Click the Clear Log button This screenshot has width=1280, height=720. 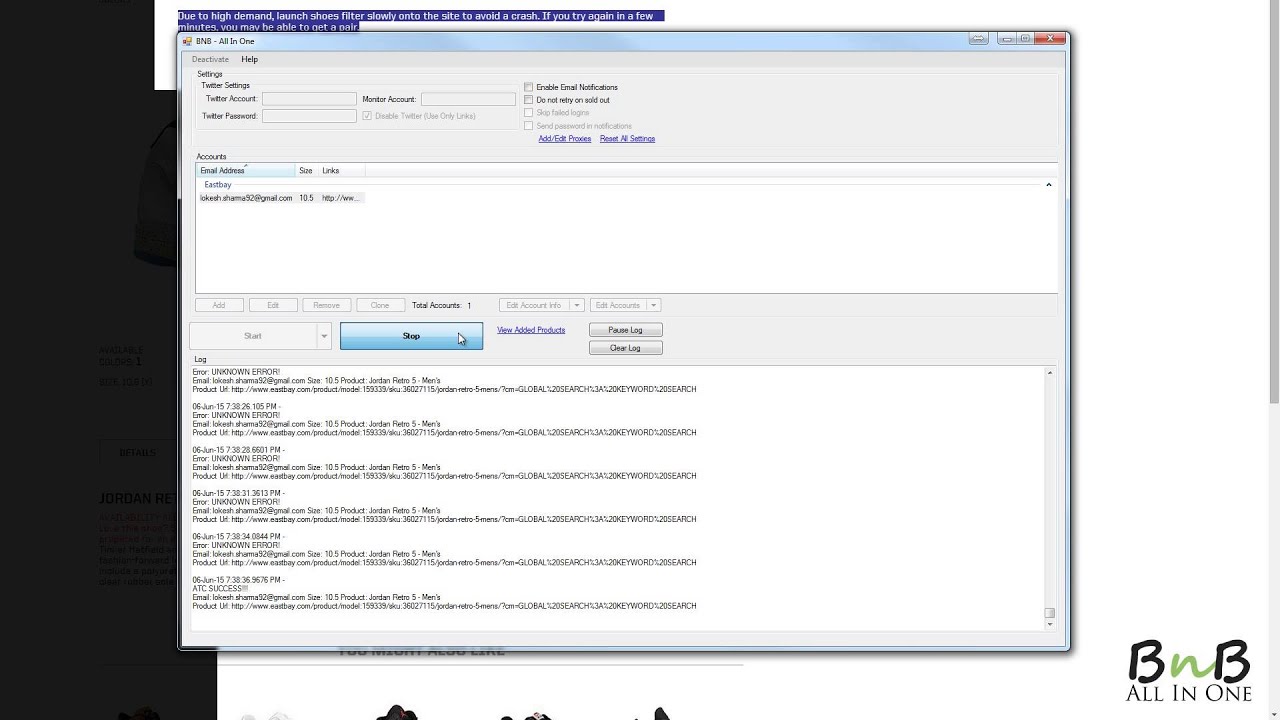point(626,348)
